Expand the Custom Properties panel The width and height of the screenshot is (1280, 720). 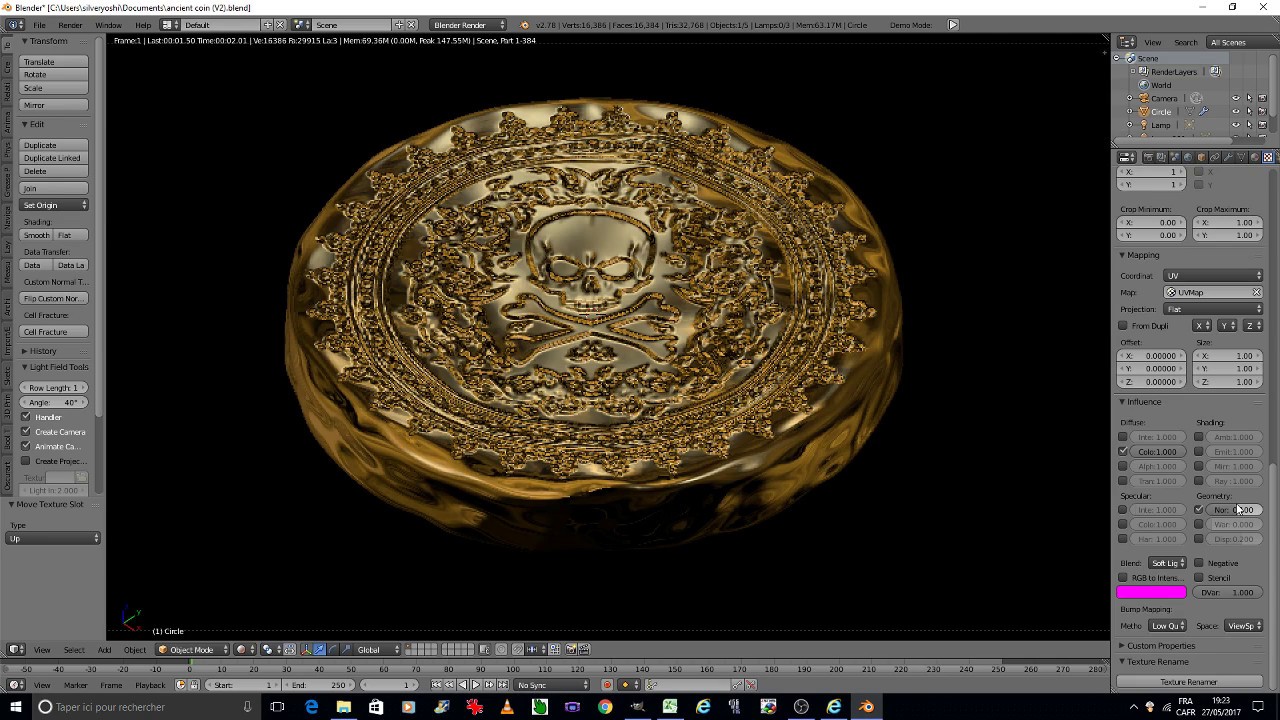point(1159,646)
